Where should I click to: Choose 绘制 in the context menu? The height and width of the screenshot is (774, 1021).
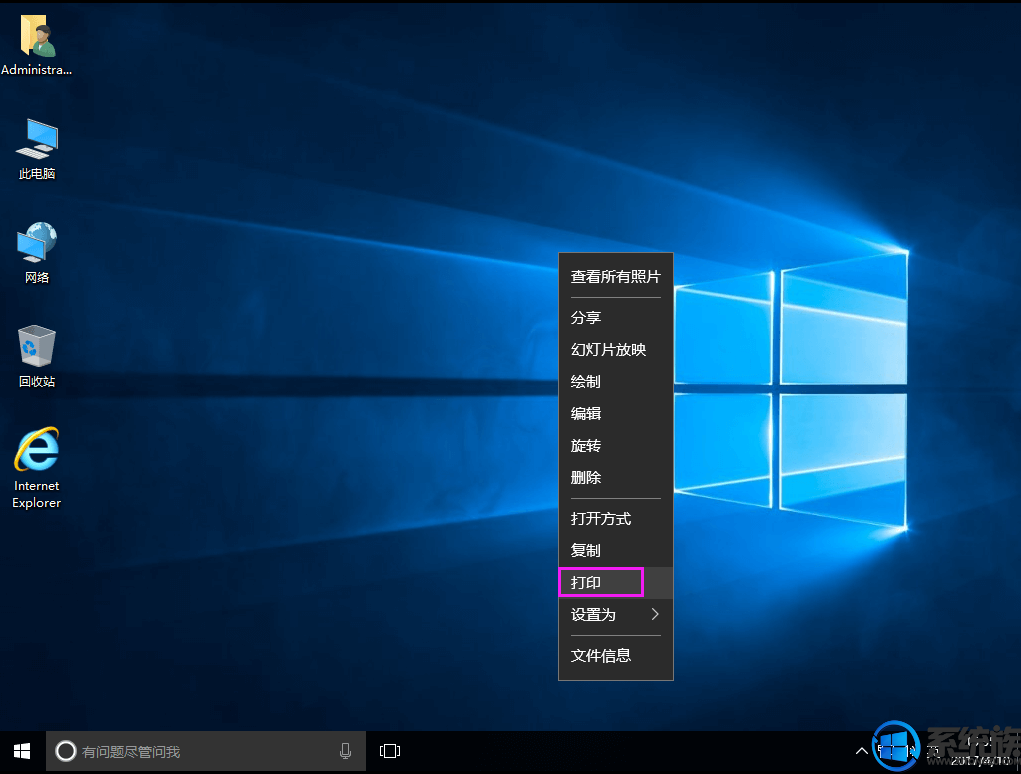[615, 381]
